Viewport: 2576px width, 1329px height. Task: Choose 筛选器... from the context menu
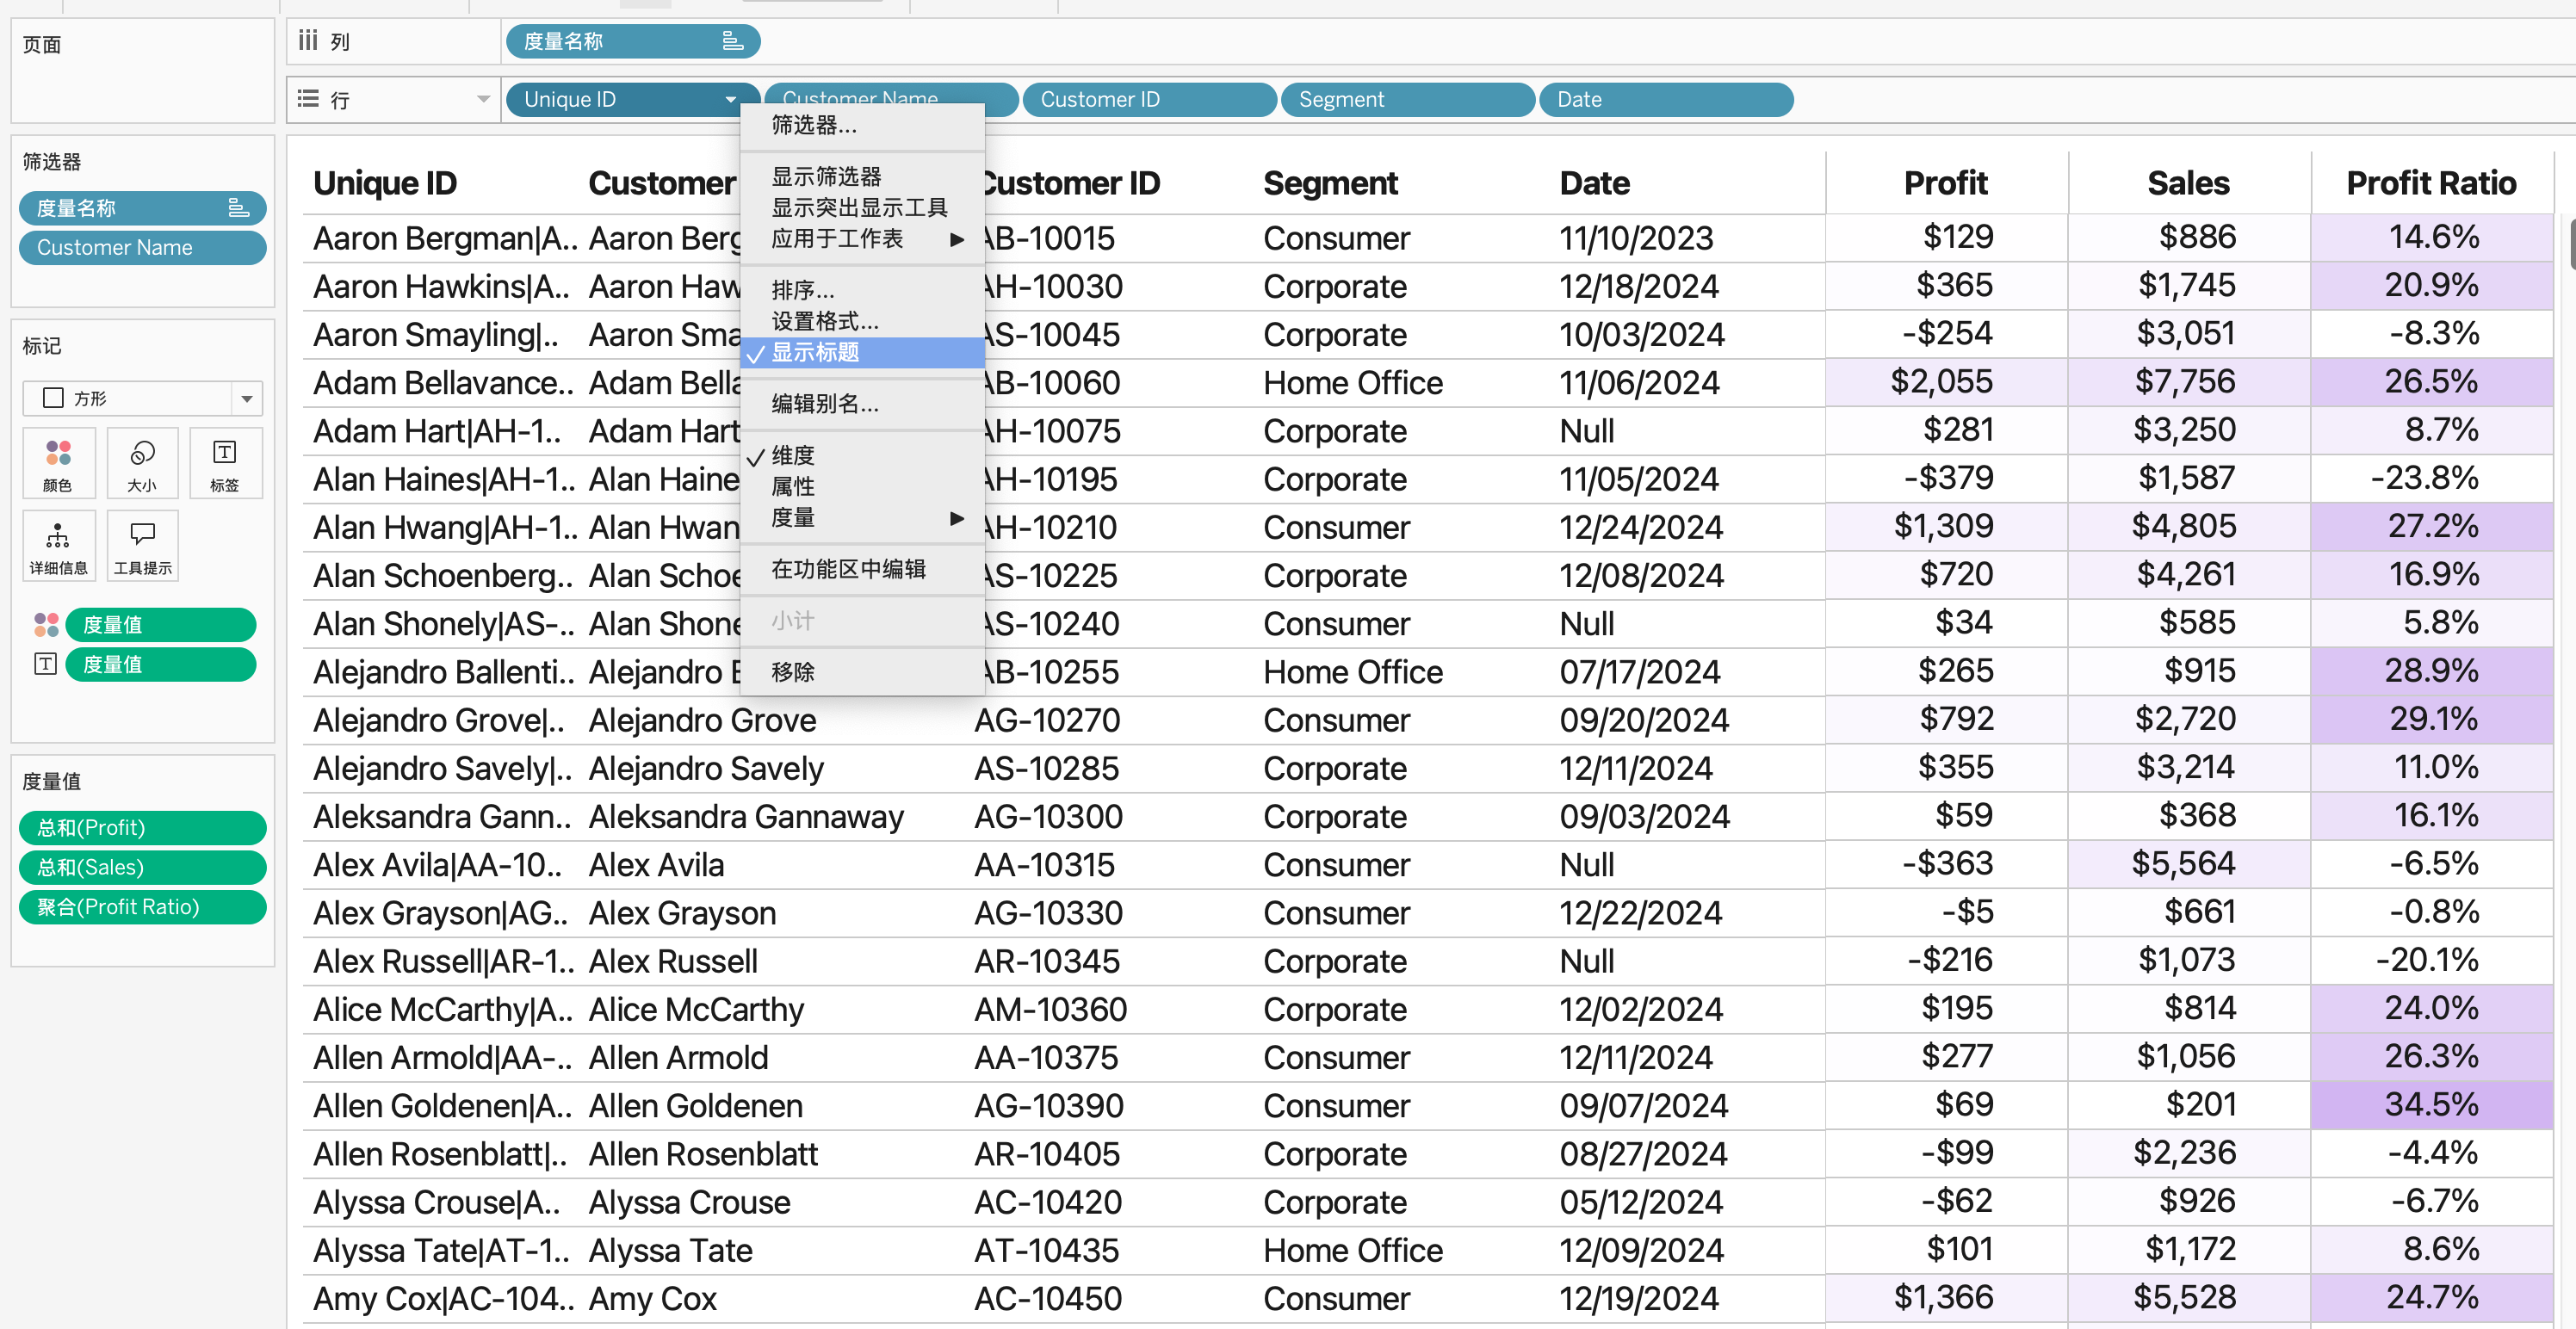[x=813, y=125]
